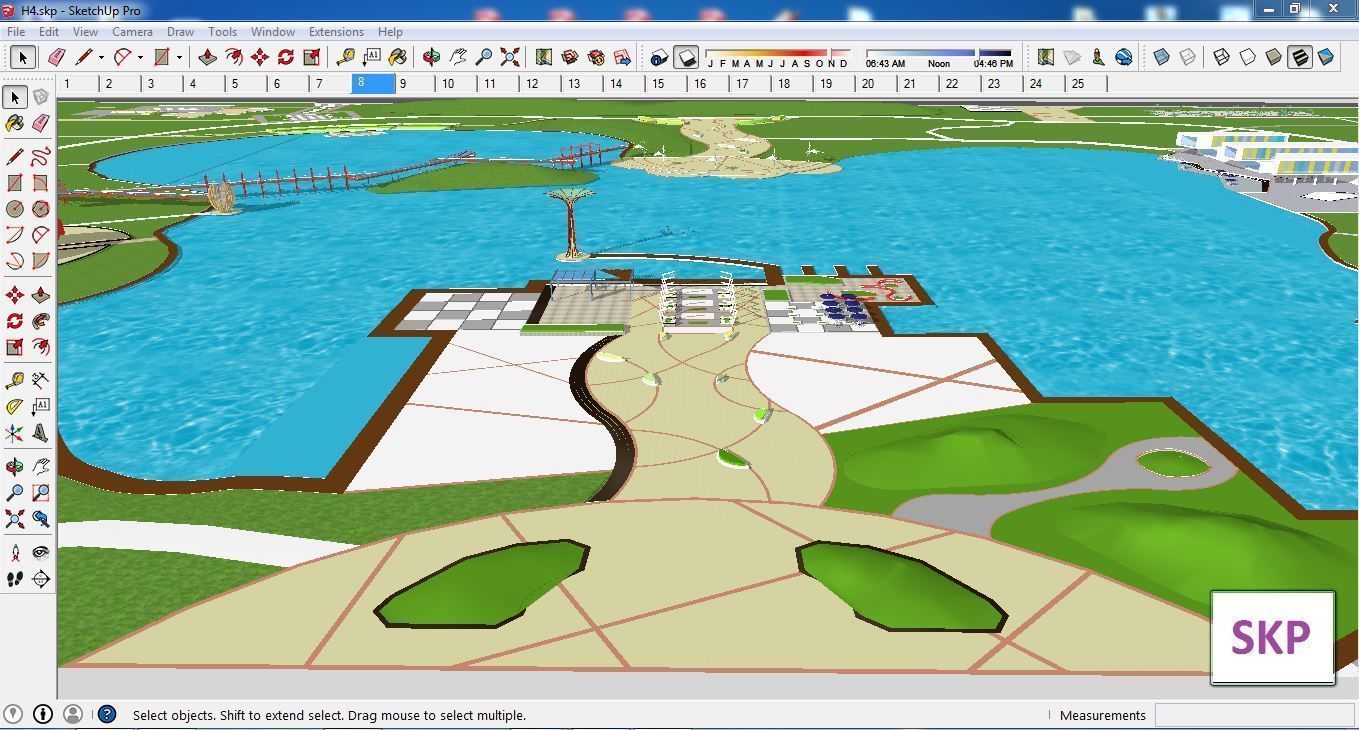Open the Arc tool dropdown arrow
1359x730 pixels.
tap(140, 57)
